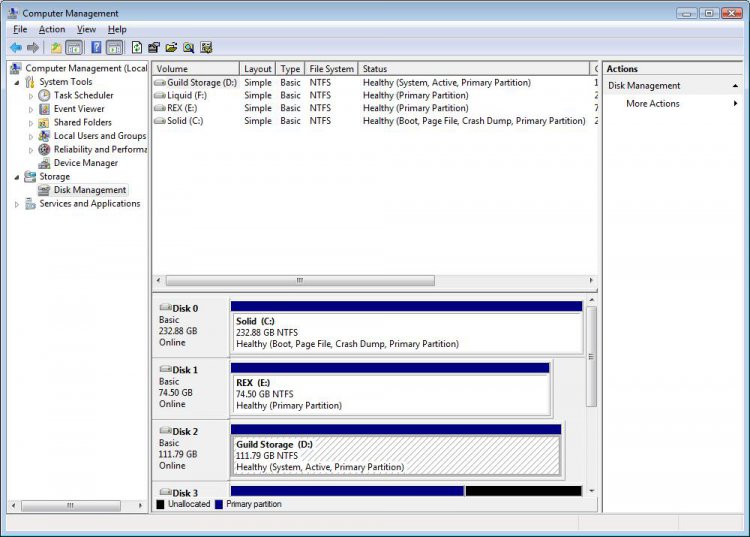Click the disk view vertical scrollbar thumb
This screenshot has width=750, height=537.
pyautogui.click(x=592, y=357)
